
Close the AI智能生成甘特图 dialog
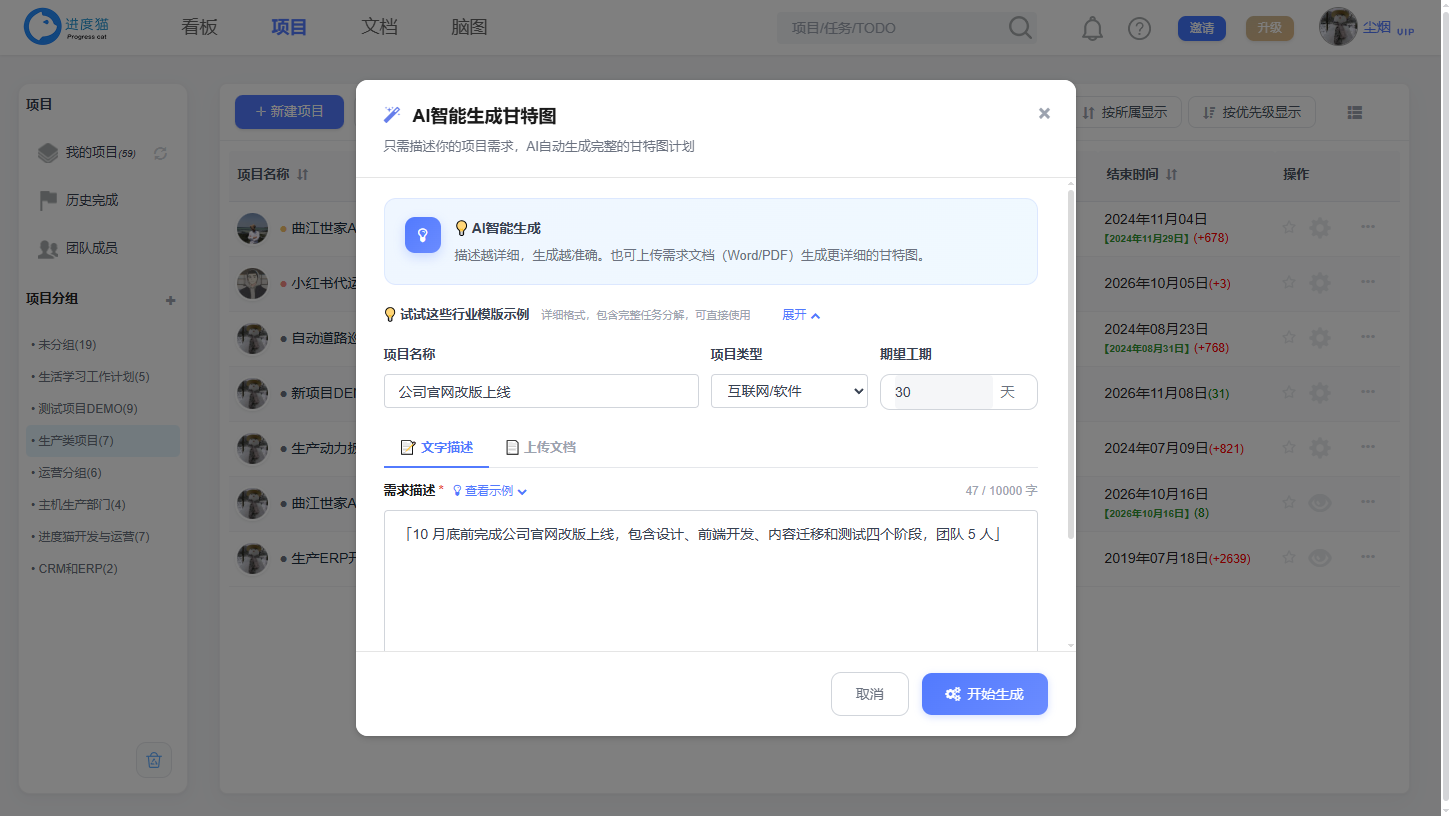click(1044, 114)
